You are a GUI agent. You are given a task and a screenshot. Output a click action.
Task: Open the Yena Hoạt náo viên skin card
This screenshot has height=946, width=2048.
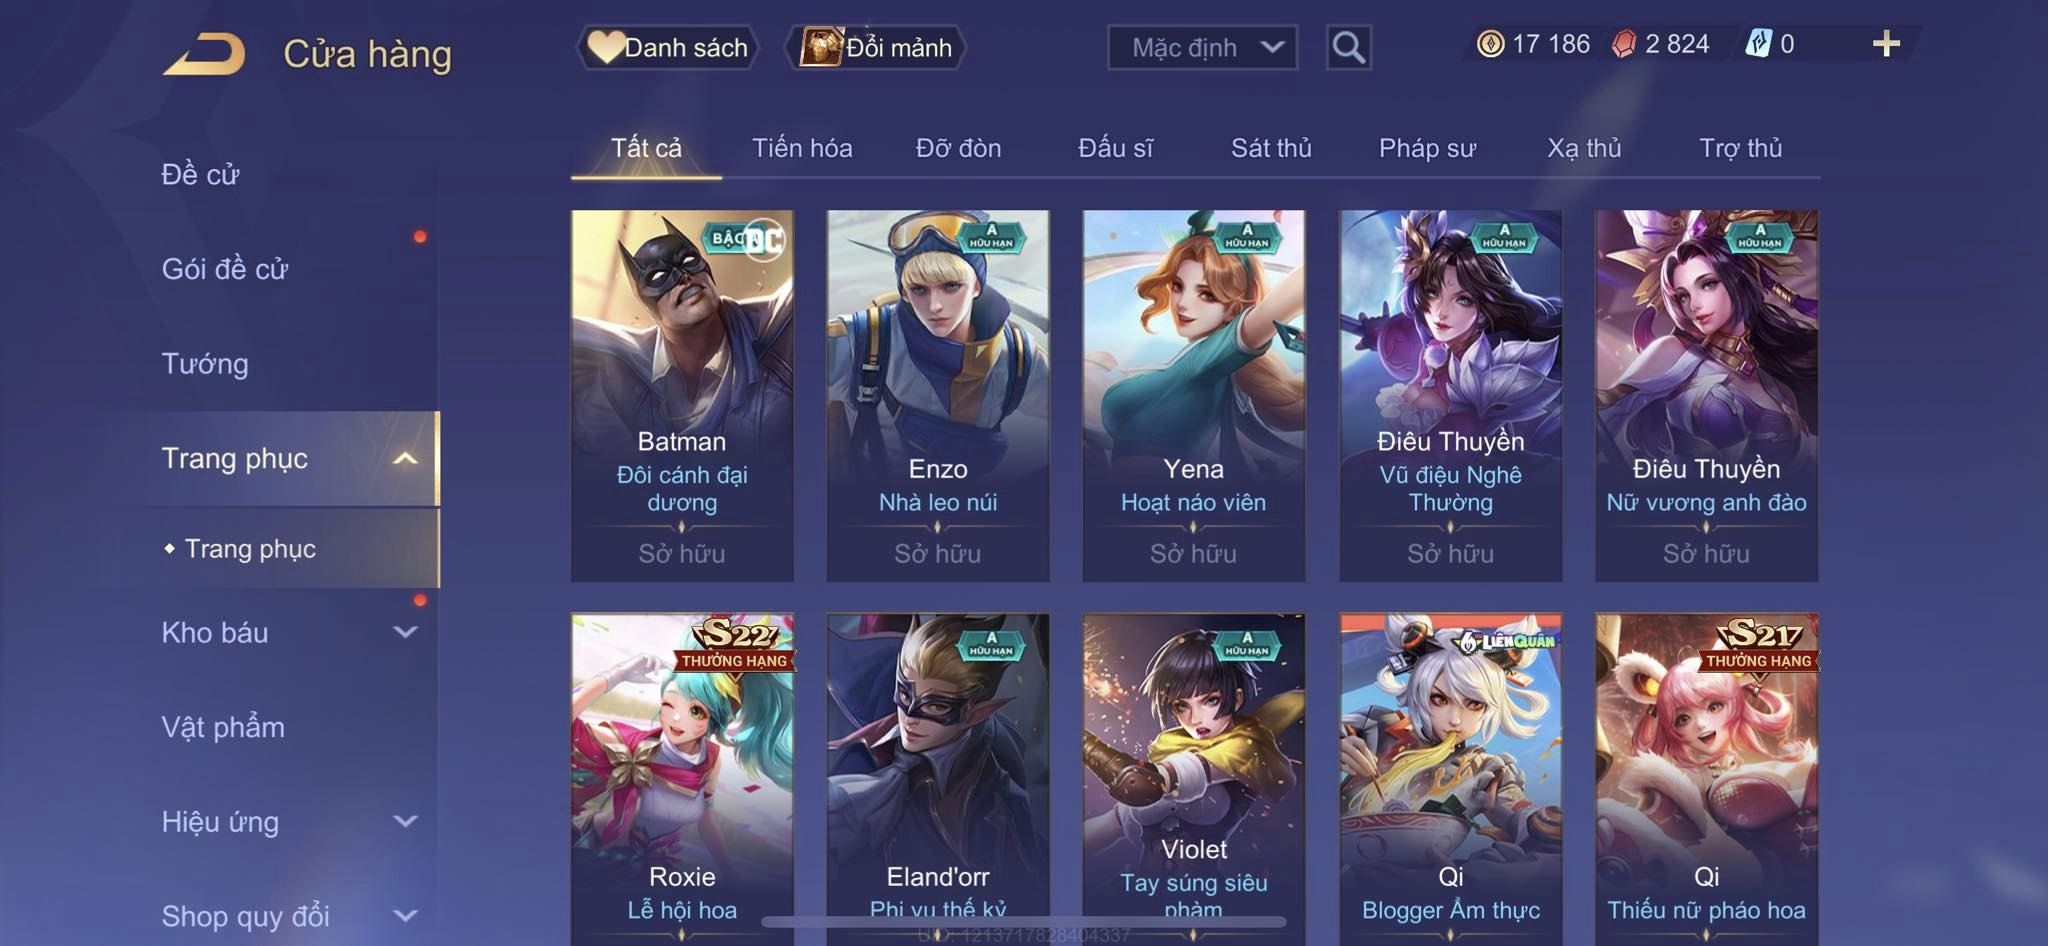pos(1194,396)
